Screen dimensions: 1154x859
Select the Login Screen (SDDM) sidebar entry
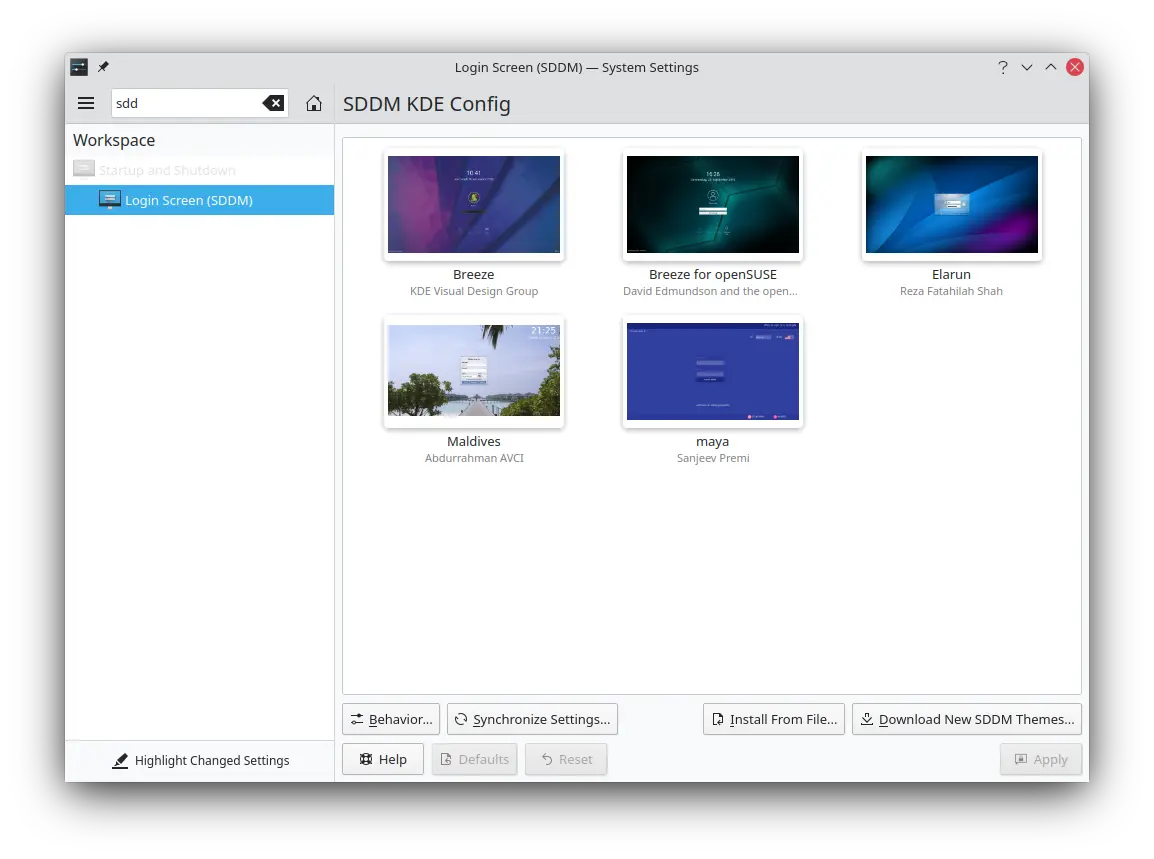(199, 200)
